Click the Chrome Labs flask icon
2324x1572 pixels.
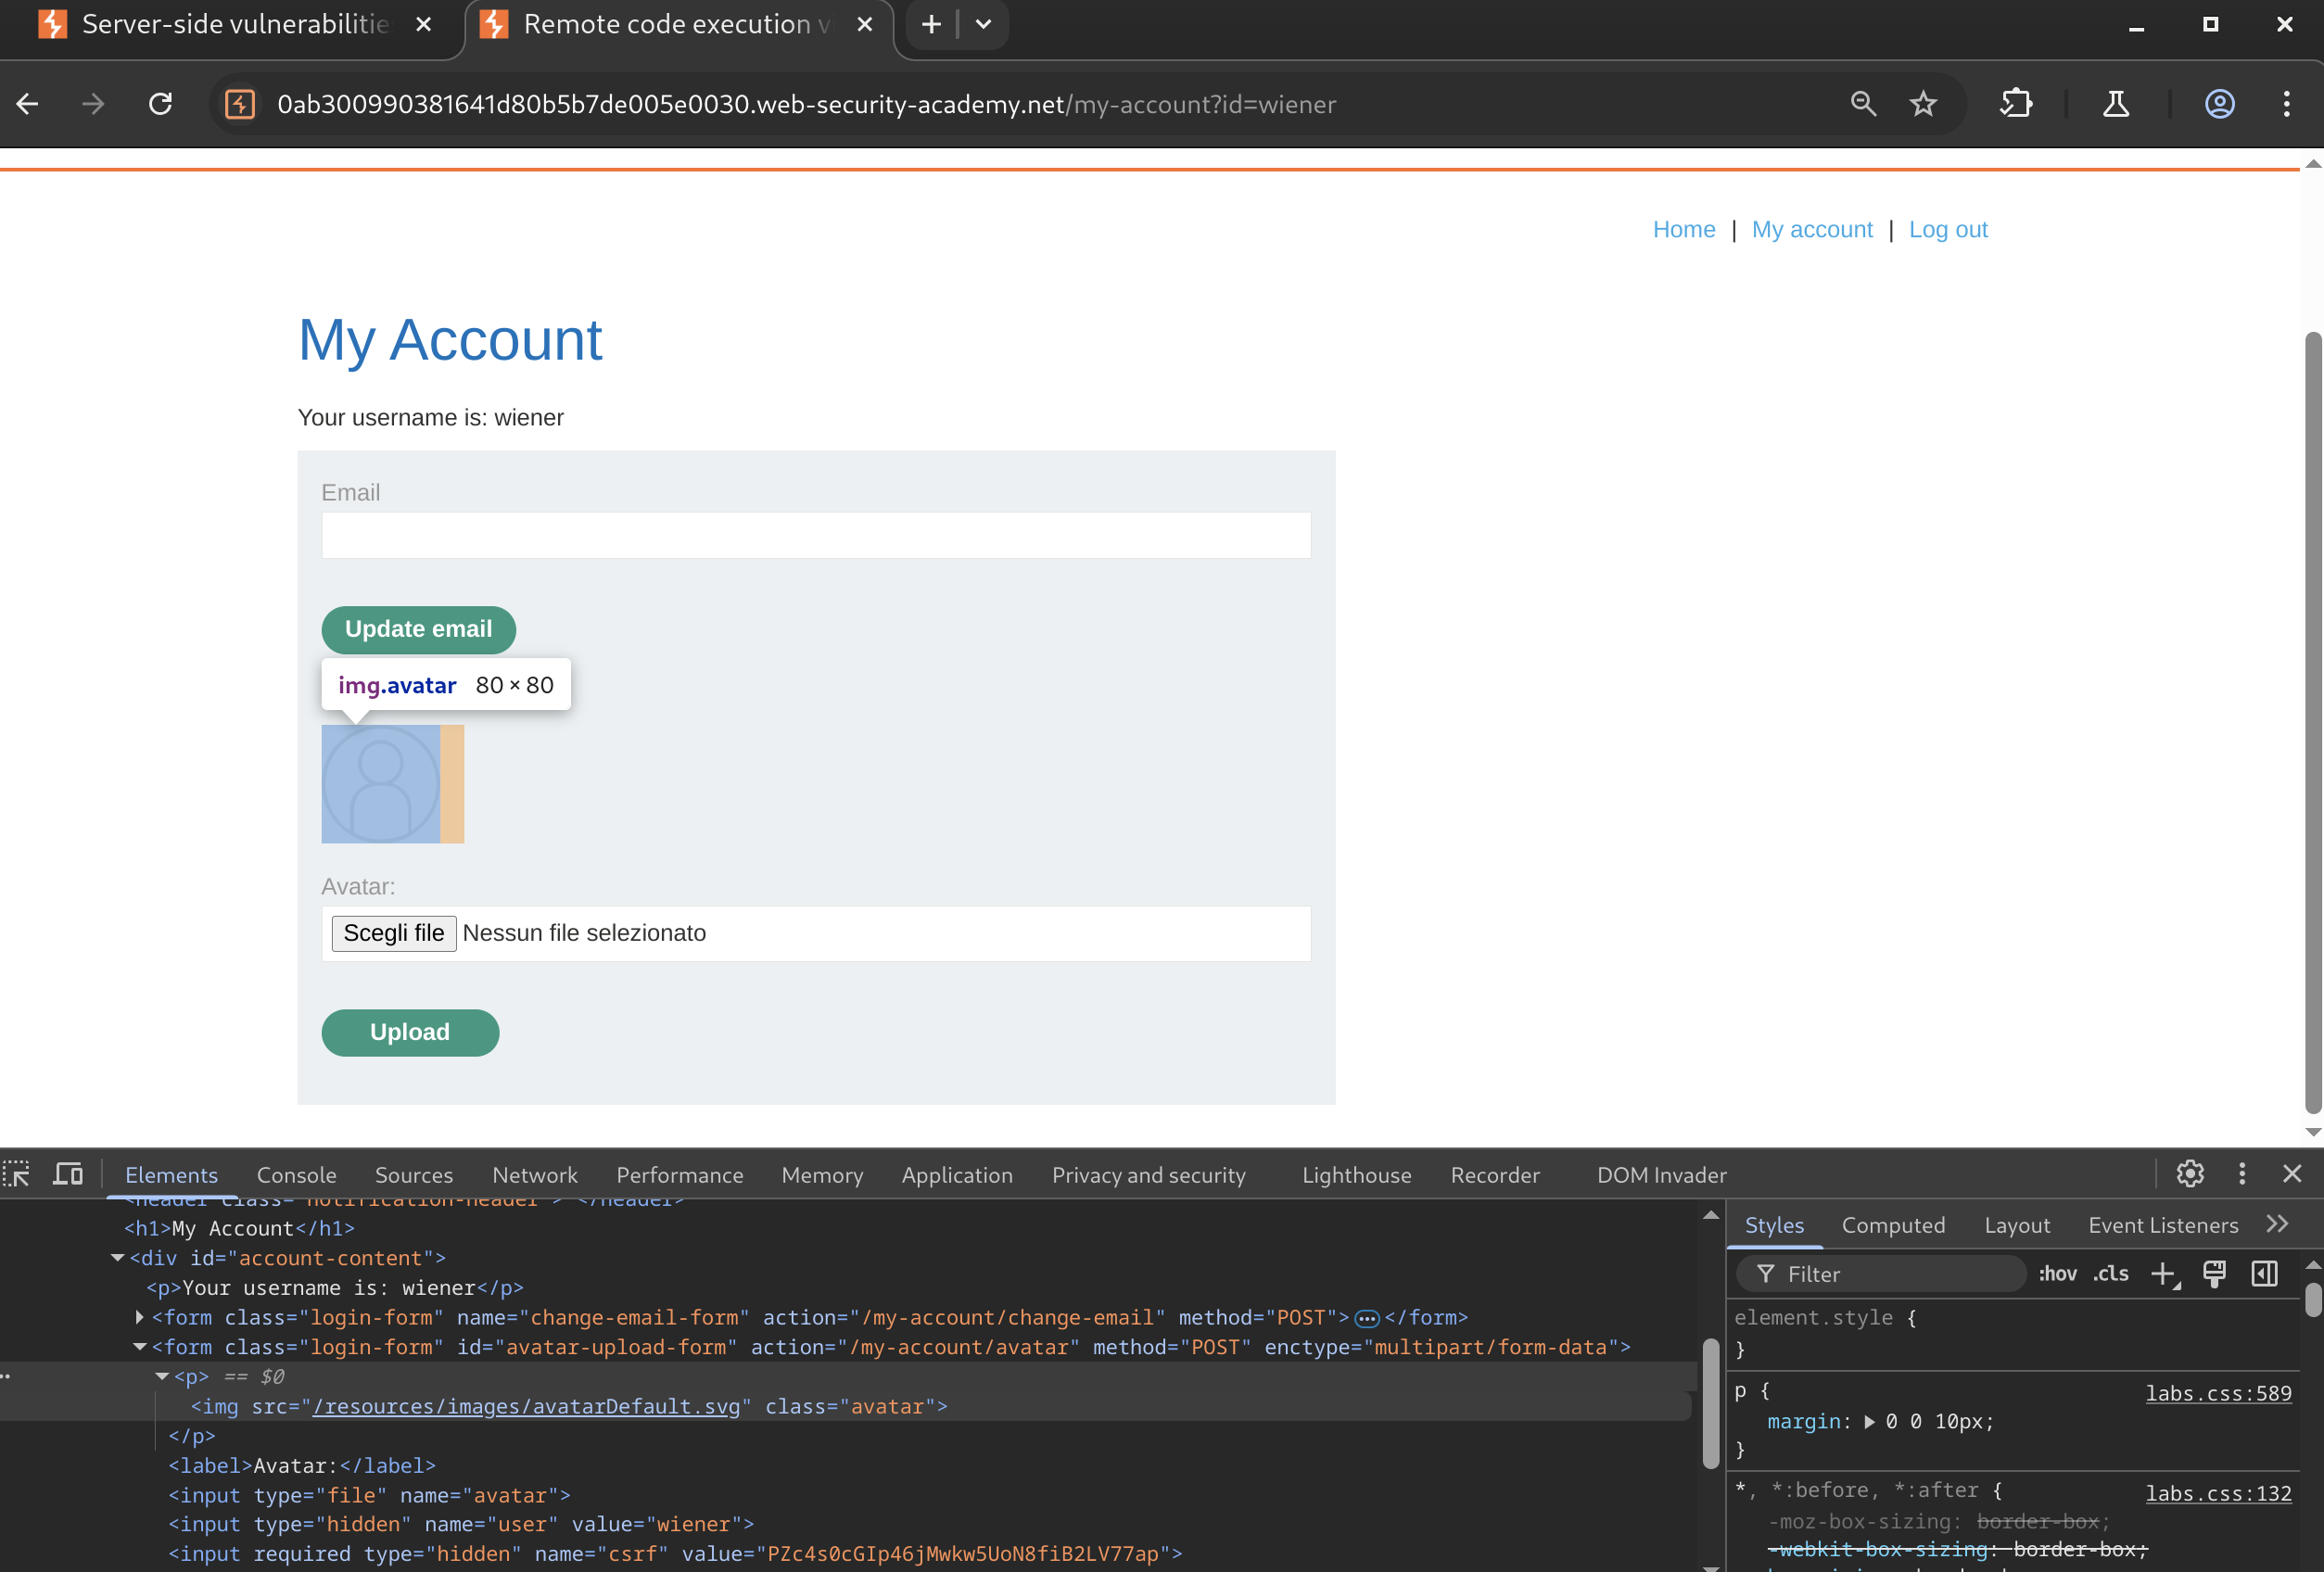[2115, 104]
